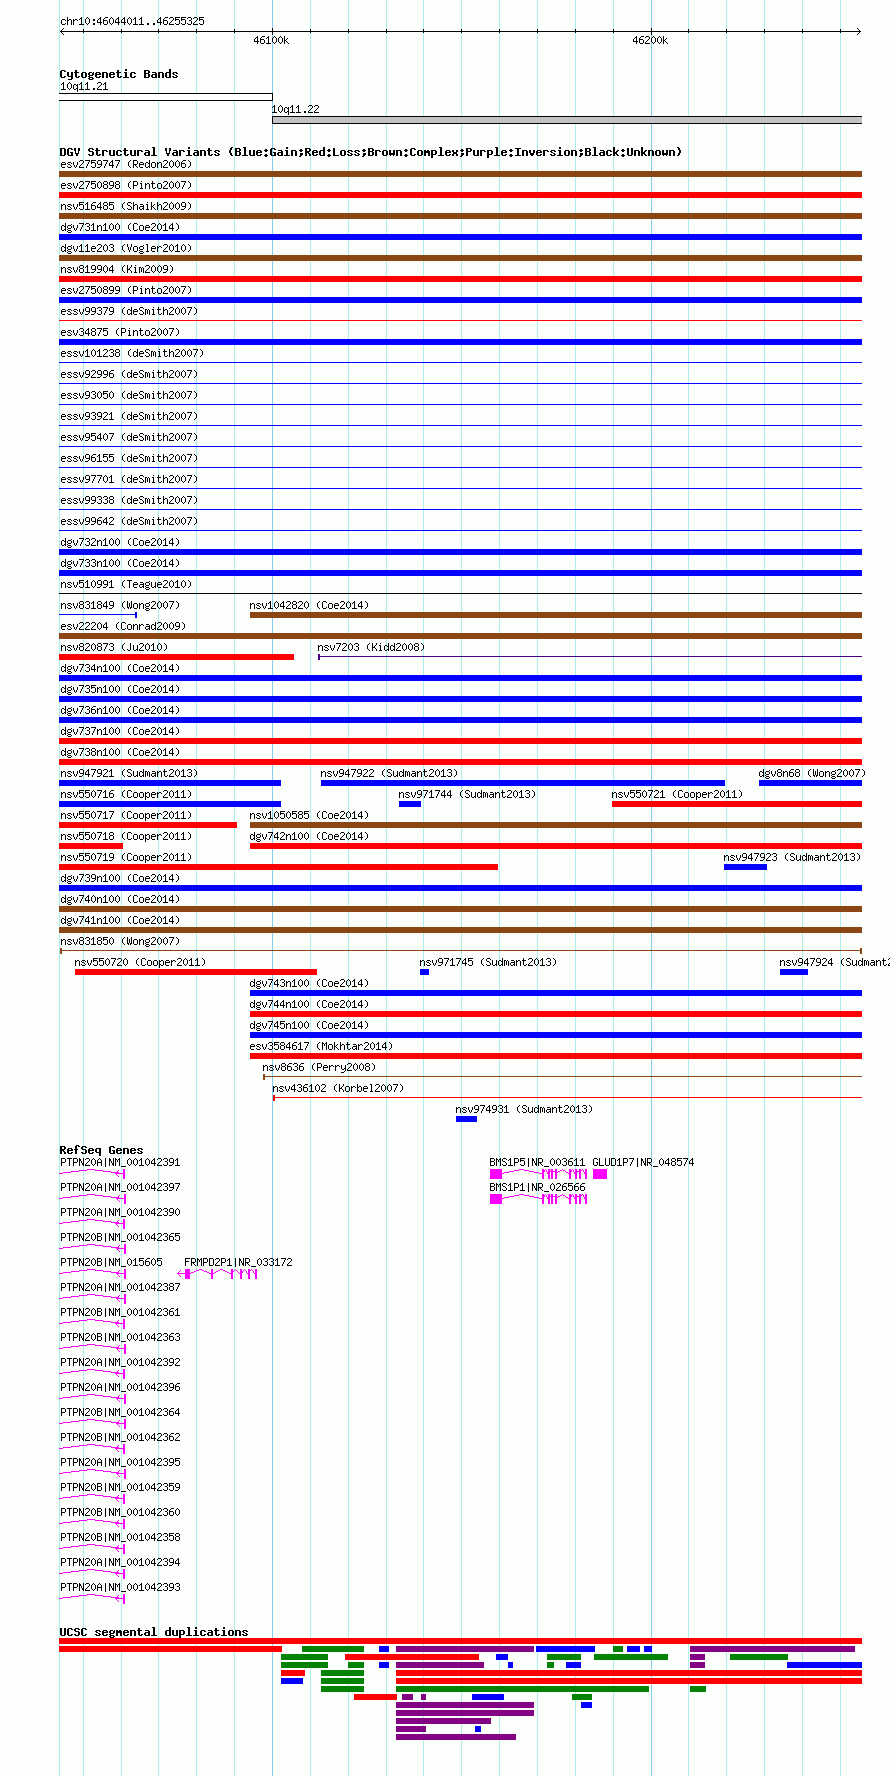Click red bar of nsv550721 (Cooper2011)

(737, 804)
